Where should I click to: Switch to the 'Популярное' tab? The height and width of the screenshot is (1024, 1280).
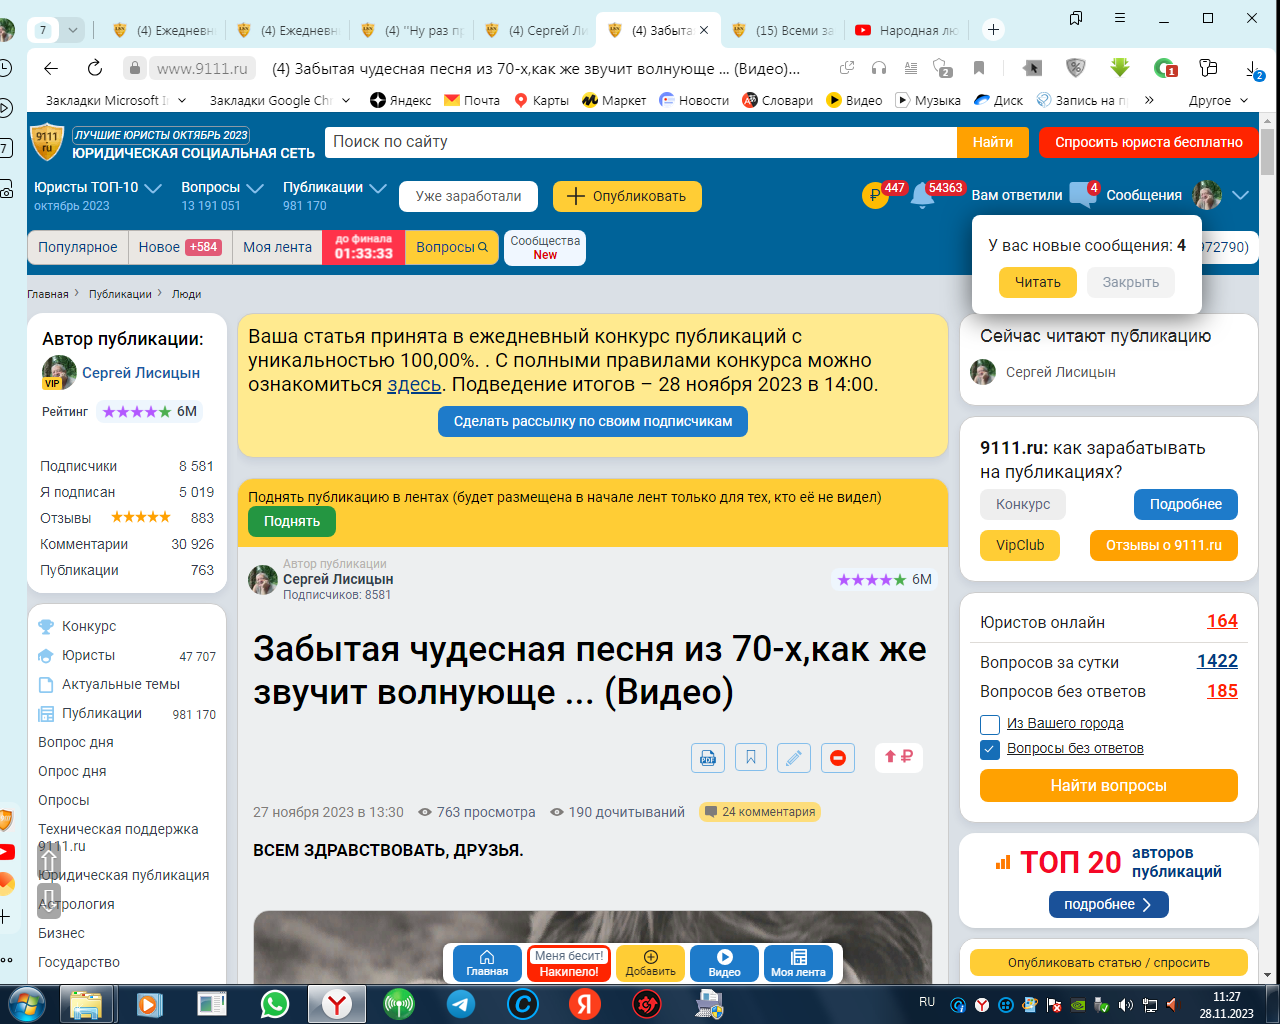point(77,247)
